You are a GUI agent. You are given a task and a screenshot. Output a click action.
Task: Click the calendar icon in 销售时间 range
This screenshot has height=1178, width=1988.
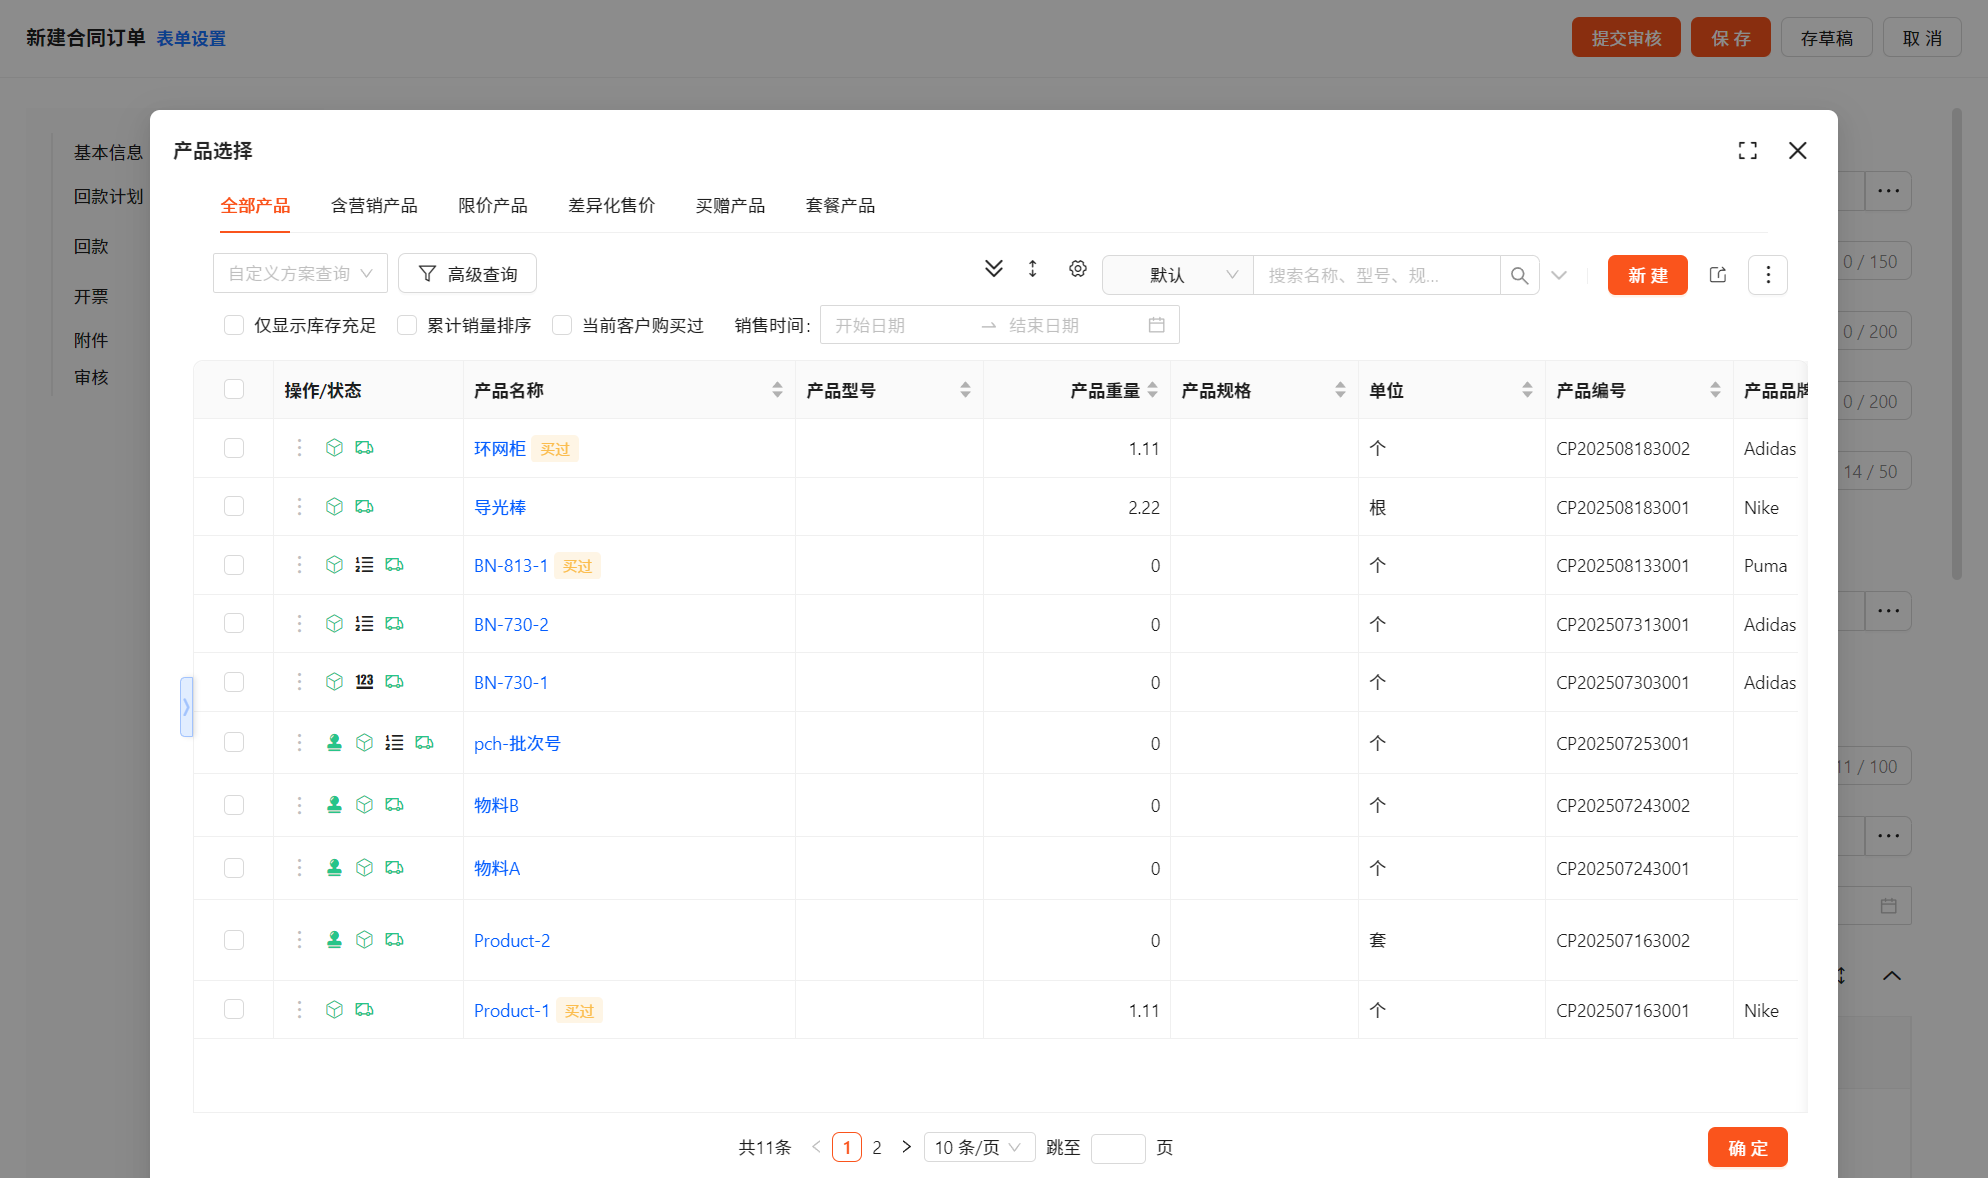[1156, 325]
